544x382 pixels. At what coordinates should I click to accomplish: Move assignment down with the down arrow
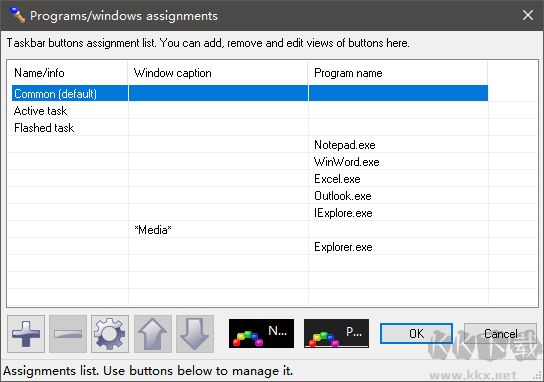(x=195, y=334)
